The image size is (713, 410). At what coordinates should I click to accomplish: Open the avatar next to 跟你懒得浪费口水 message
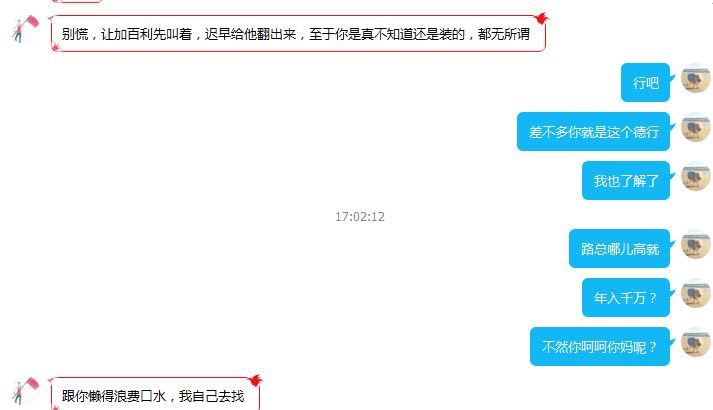point(25,391)
